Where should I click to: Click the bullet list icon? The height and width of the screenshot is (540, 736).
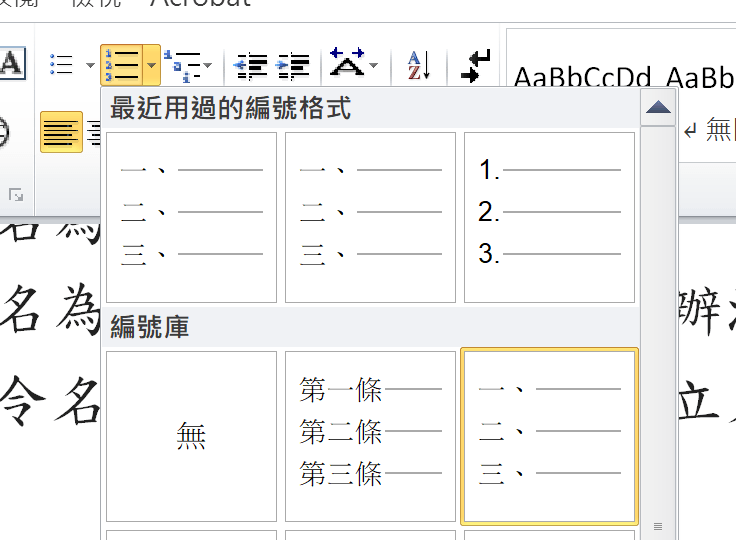[62, 66]
